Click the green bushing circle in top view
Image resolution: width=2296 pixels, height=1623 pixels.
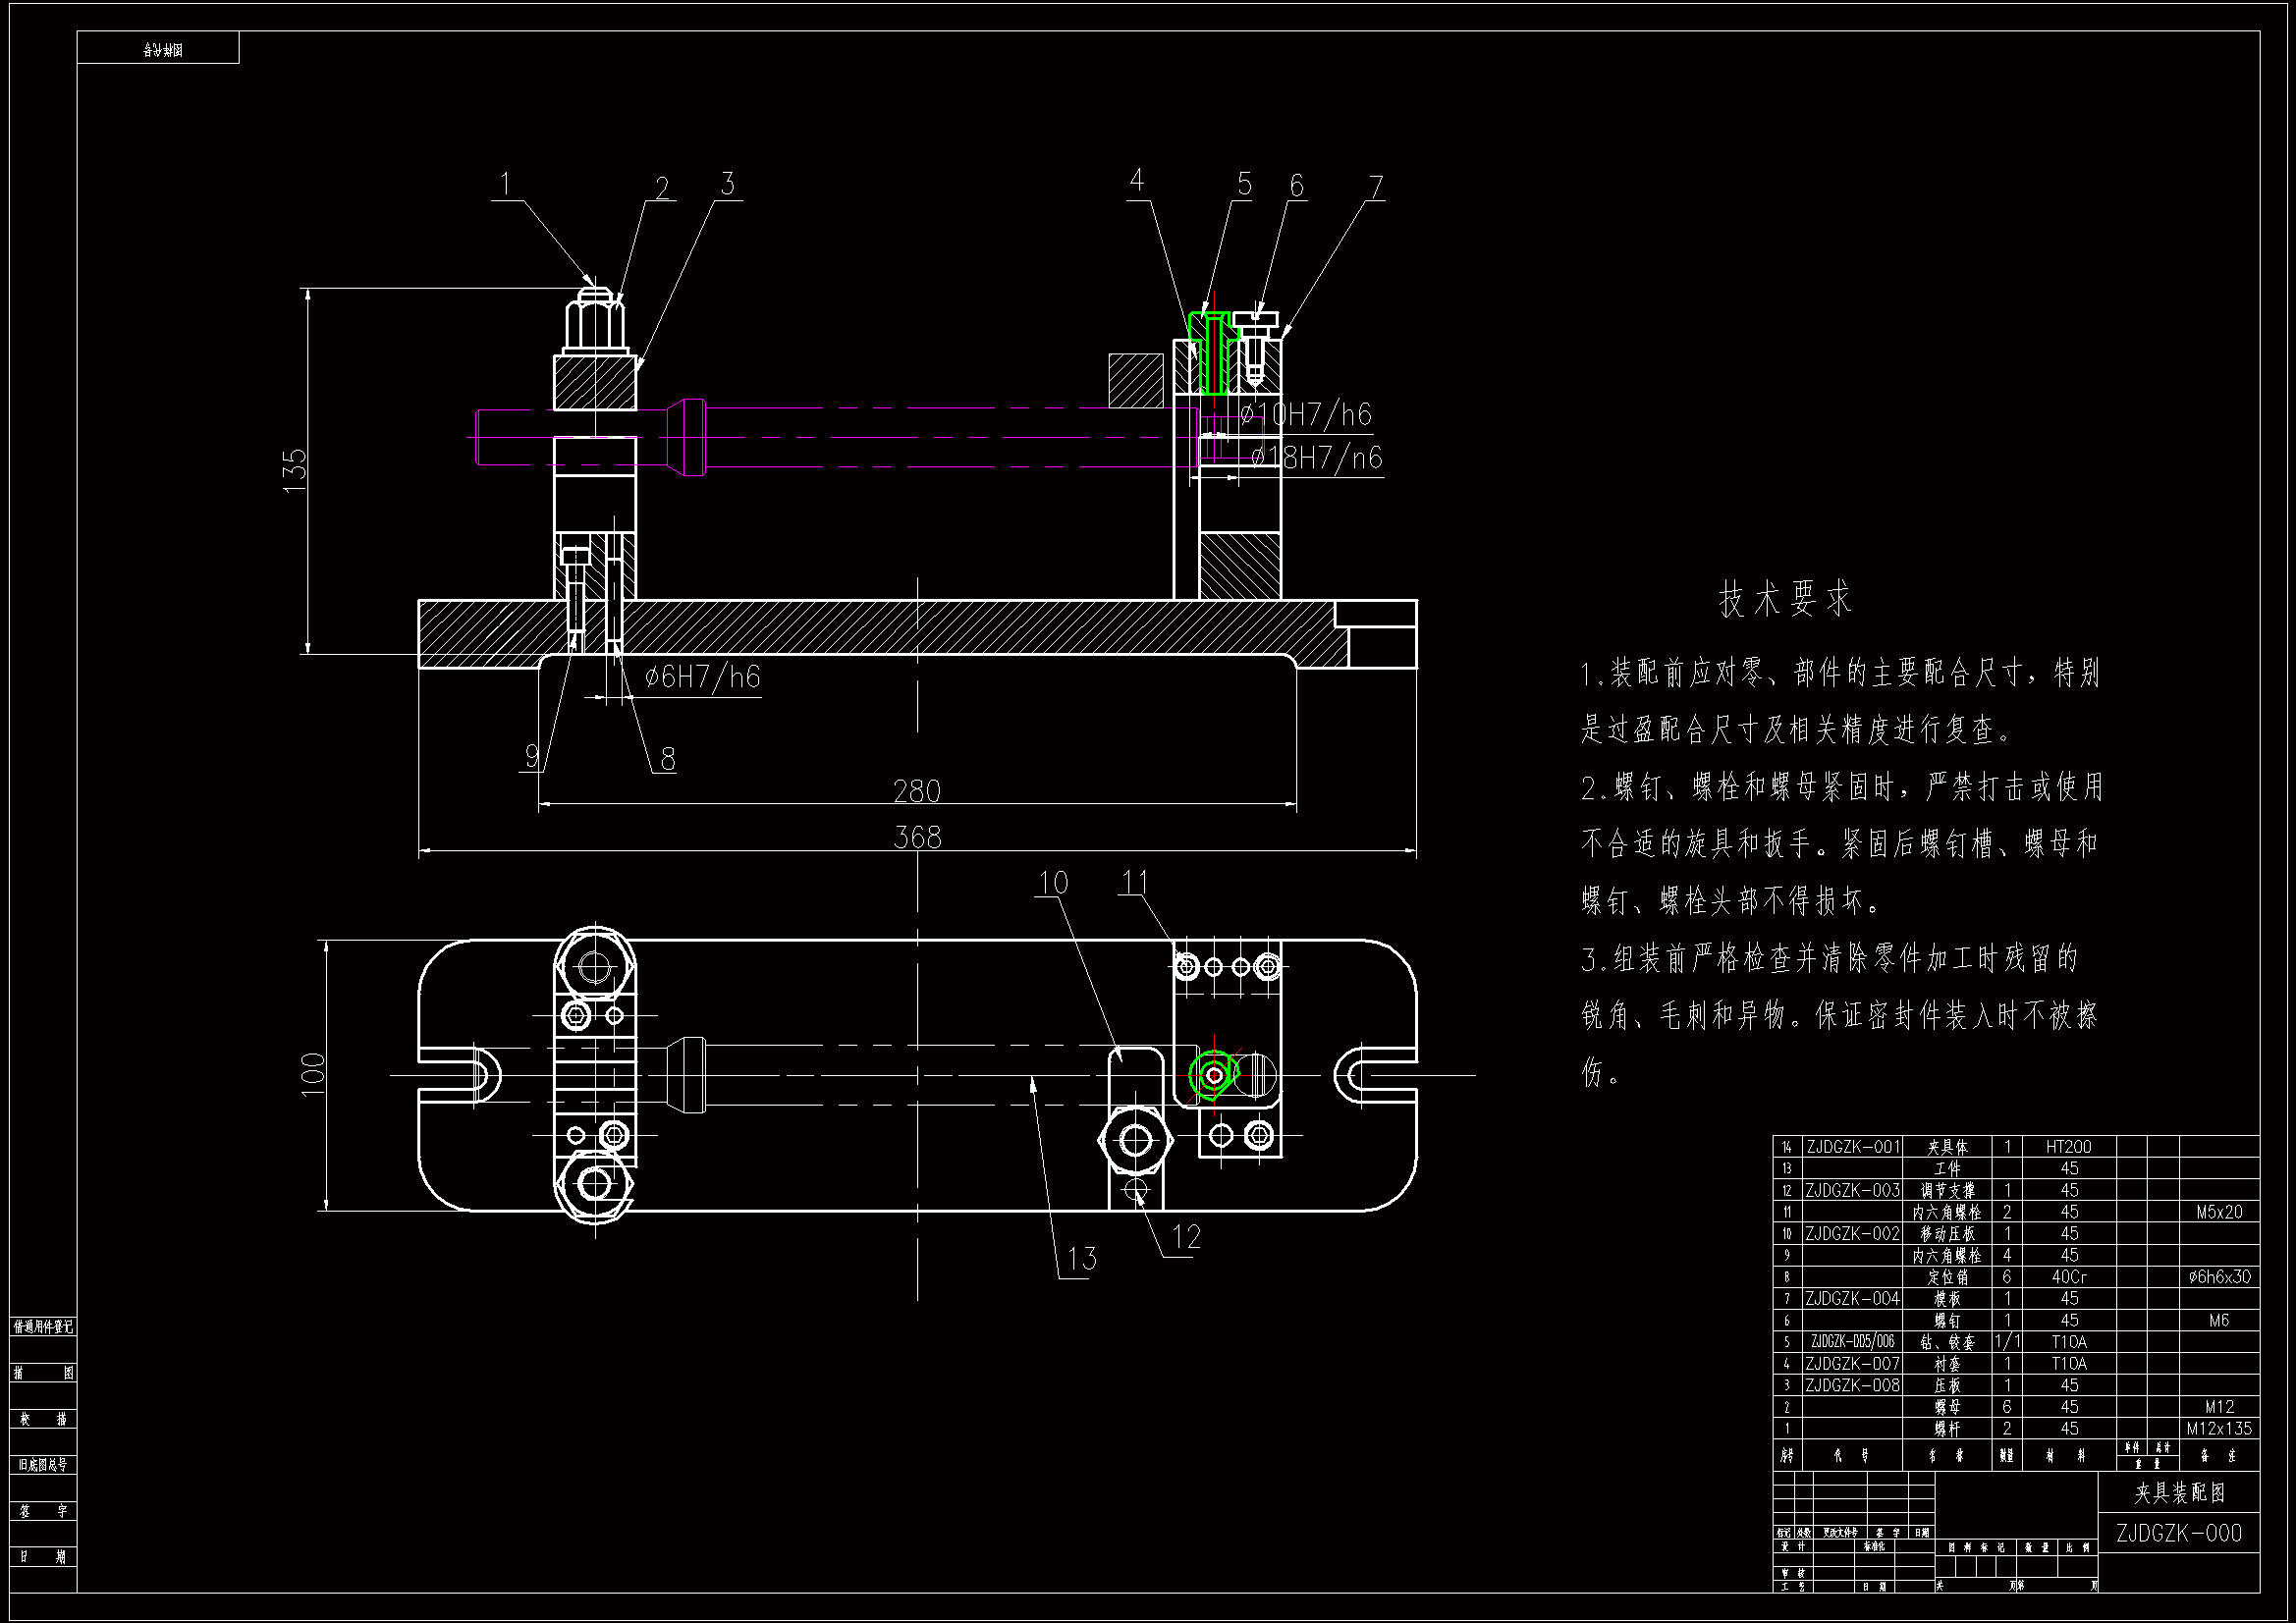pyautogui.click(x=1213, y=1076)
